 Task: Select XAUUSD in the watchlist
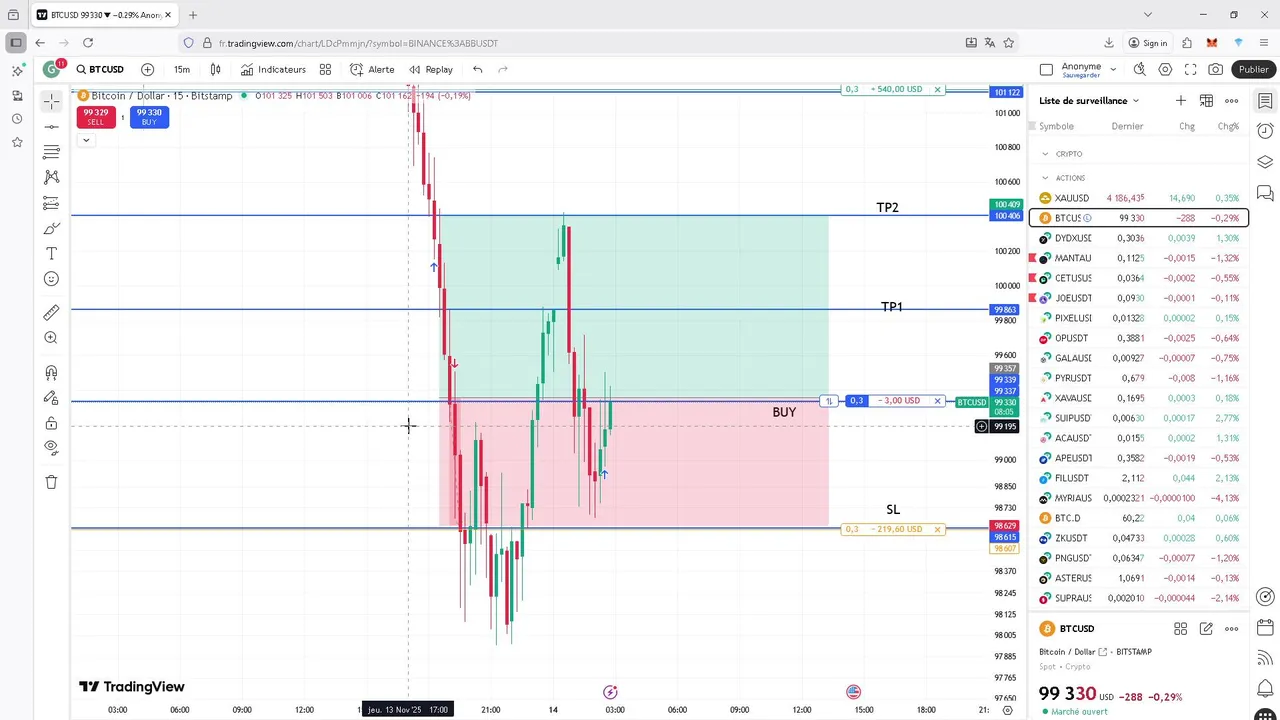1139,198
